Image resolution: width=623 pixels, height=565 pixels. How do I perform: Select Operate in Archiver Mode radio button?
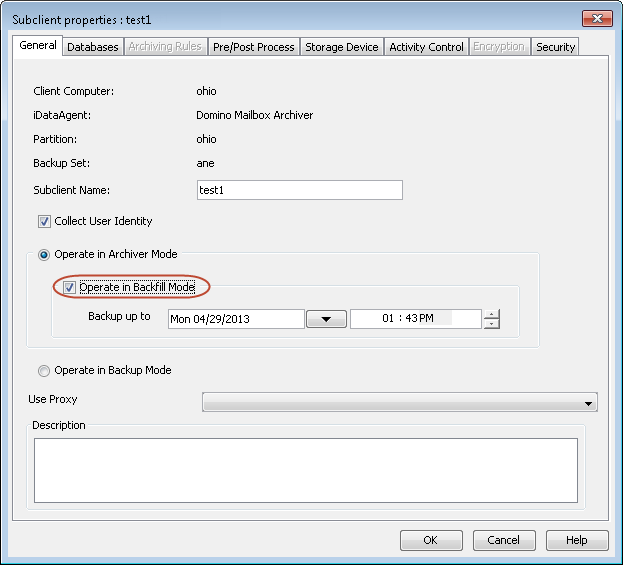[x=44, y=255]
